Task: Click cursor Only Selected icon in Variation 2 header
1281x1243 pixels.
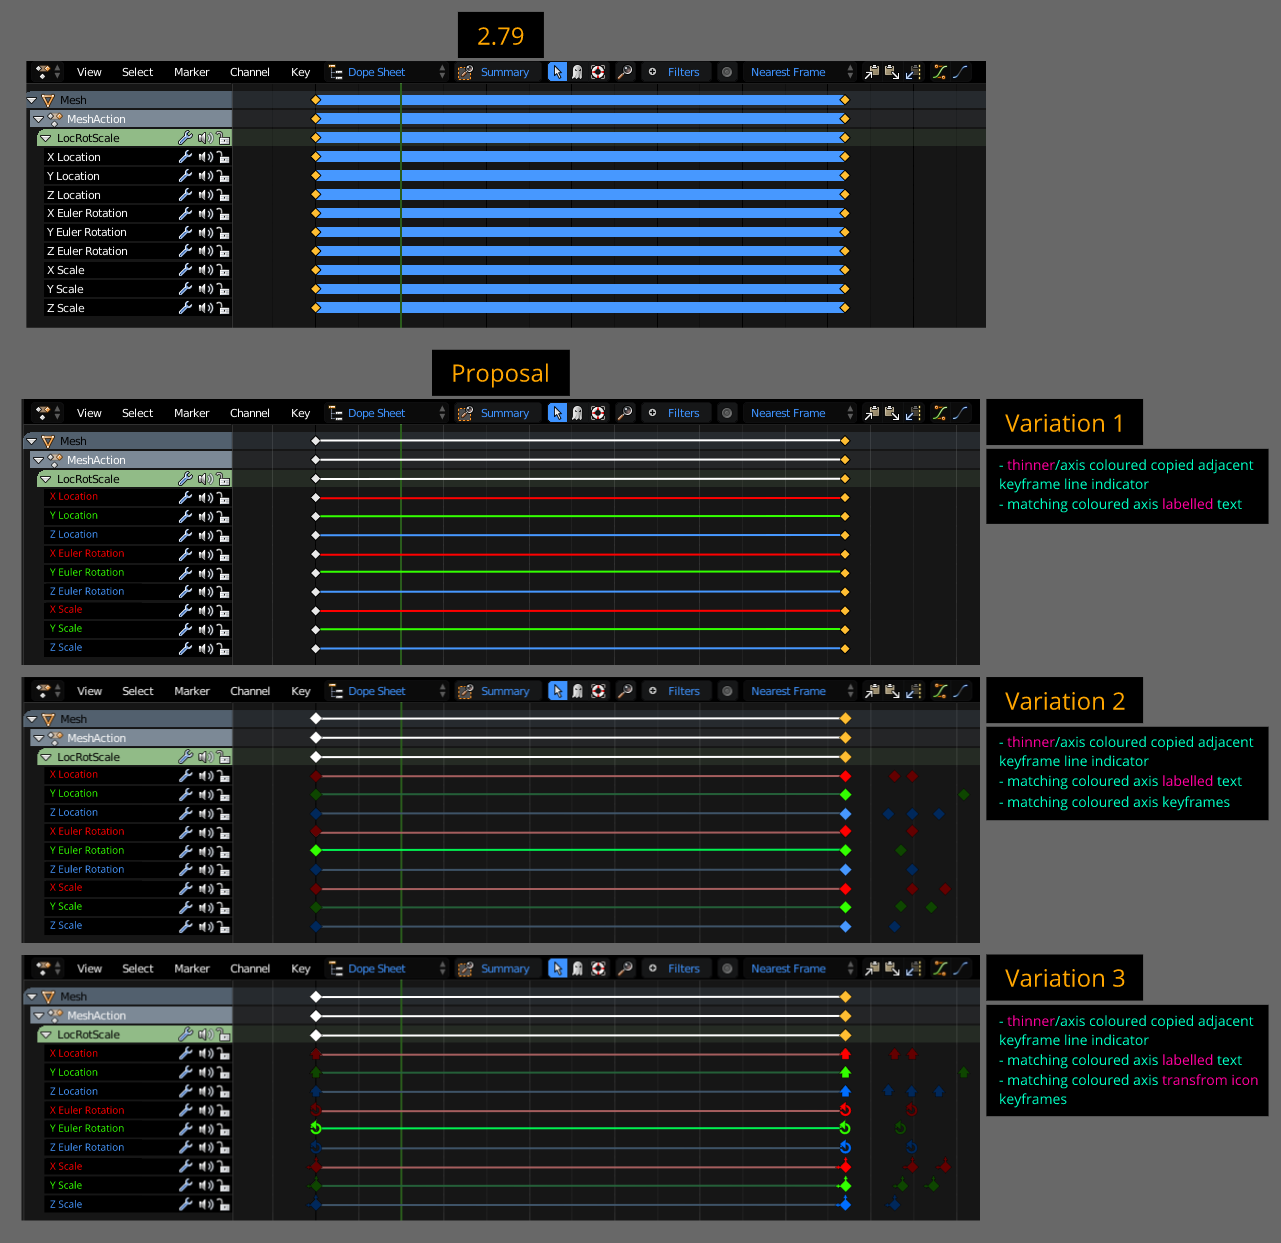Action: (557, 691)
